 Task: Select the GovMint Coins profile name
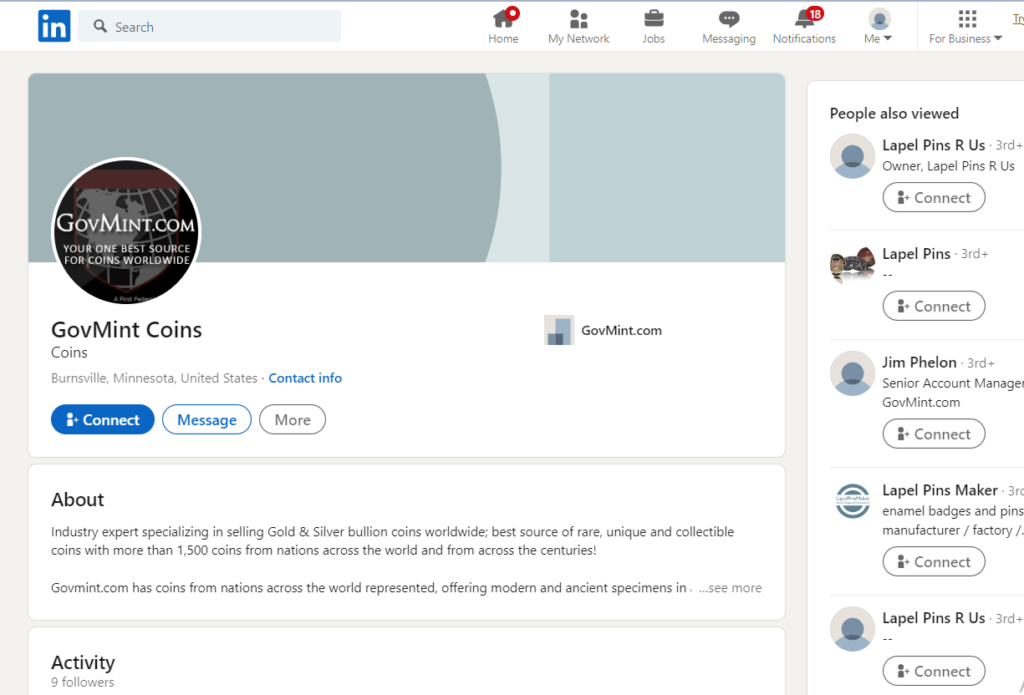(127, 329)
